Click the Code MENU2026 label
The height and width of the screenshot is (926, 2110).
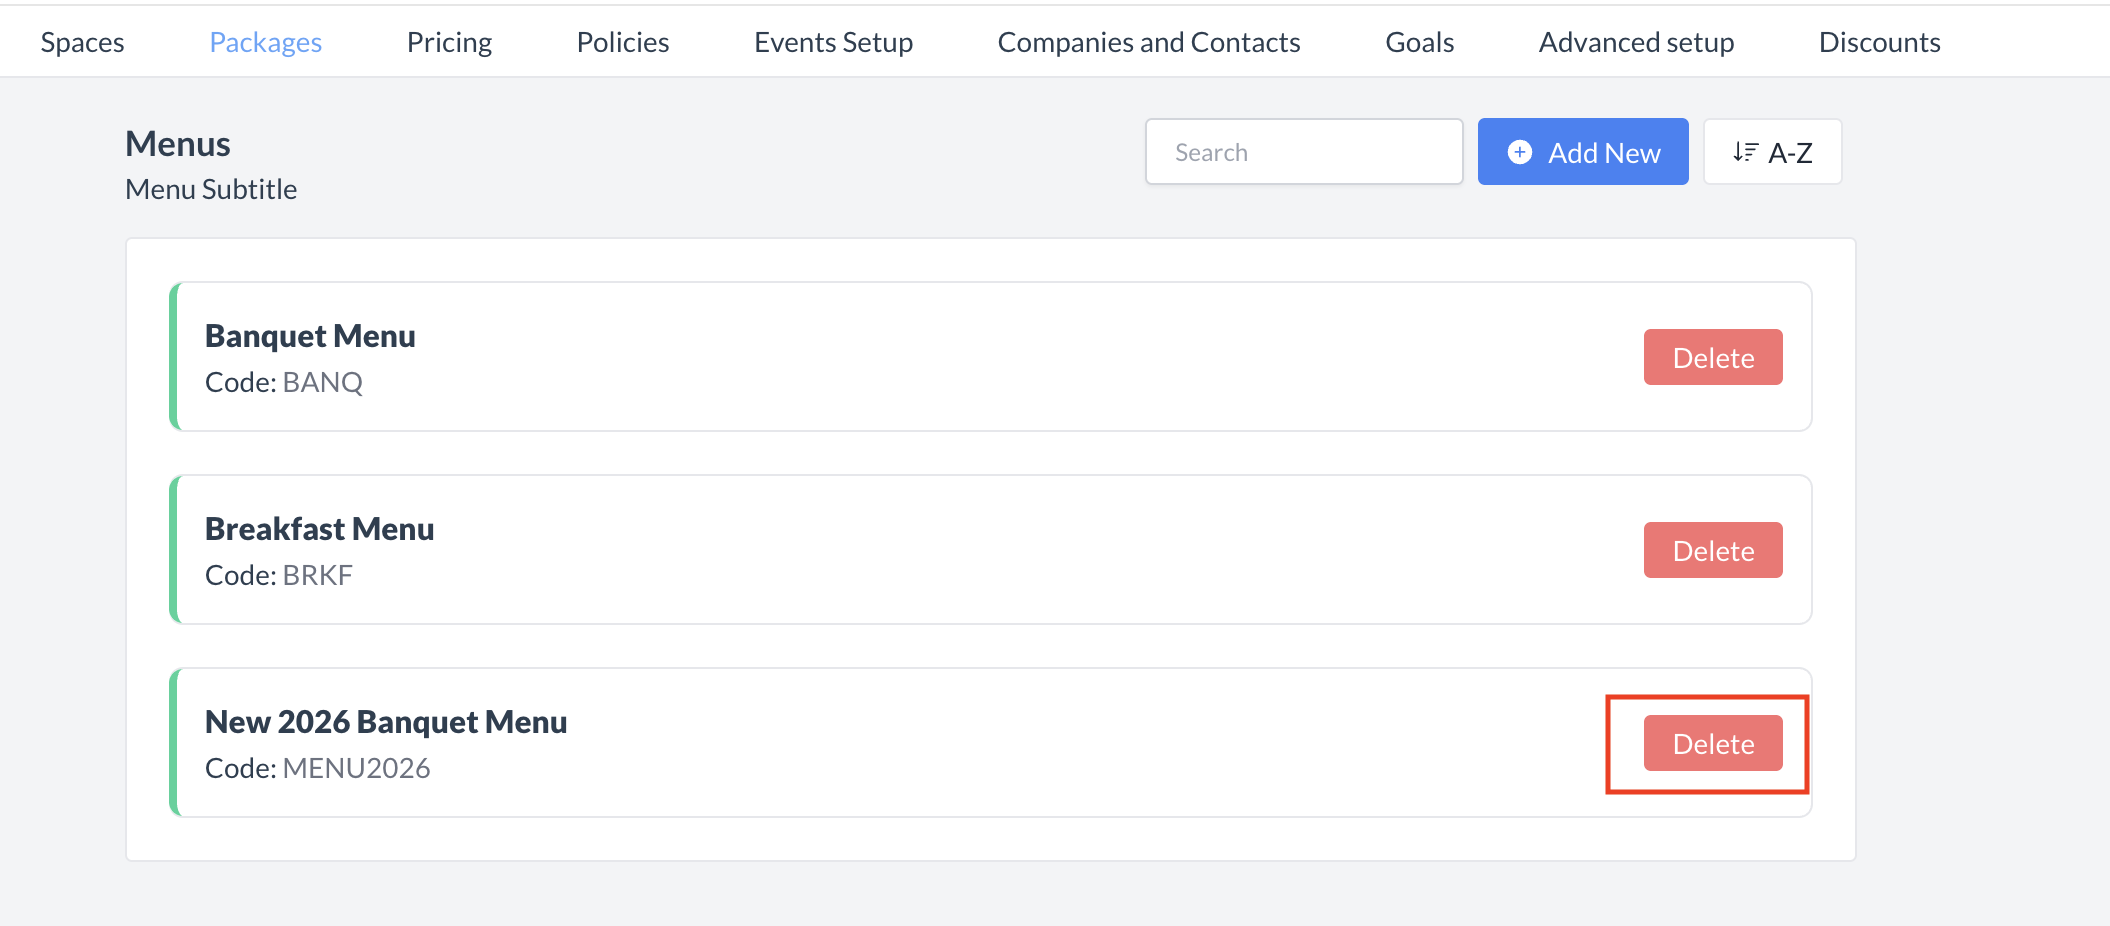(x=317, y=768)
